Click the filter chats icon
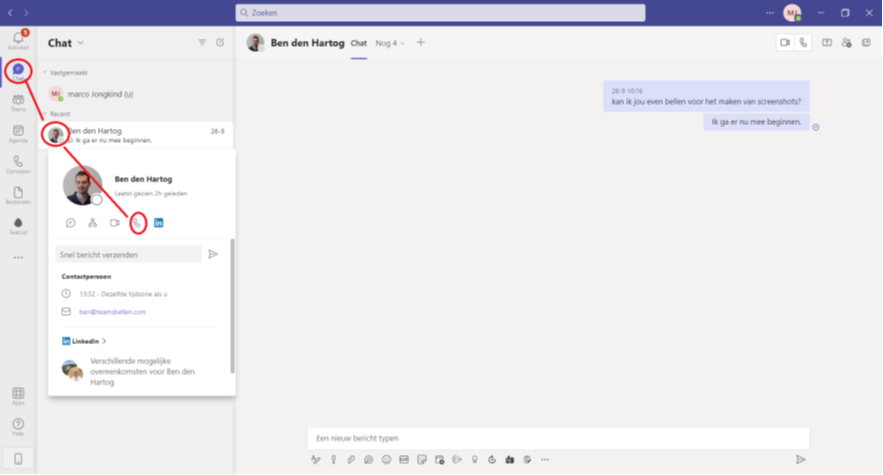 tap(202, 43)
